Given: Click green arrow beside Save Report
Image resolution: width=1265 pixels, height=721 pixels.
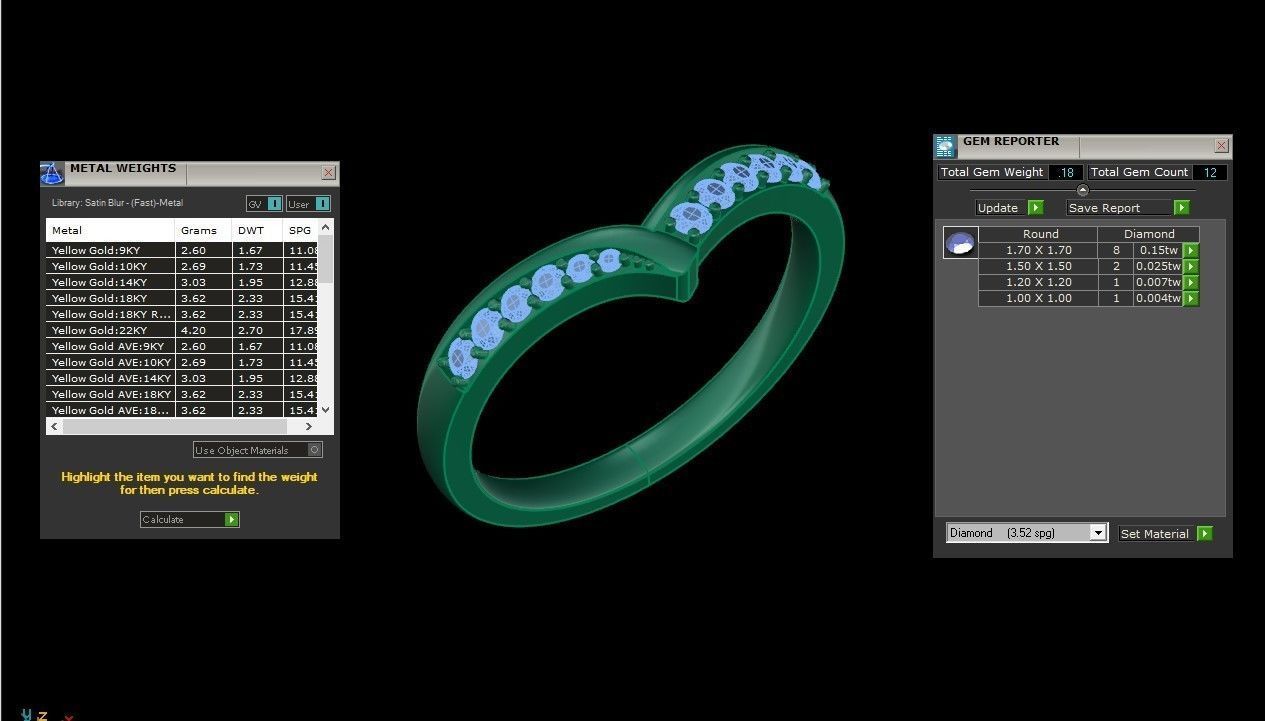Looking at the screenshot, I should click(x=1182, y=208).
